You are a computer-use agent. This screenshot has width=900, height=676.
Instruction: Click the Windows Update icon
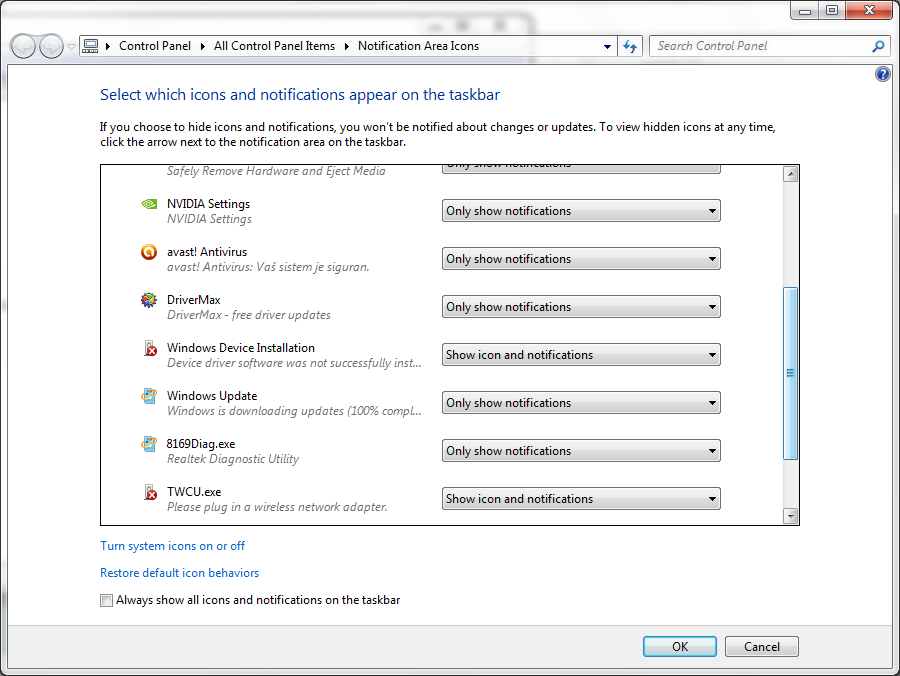(149, 396)
